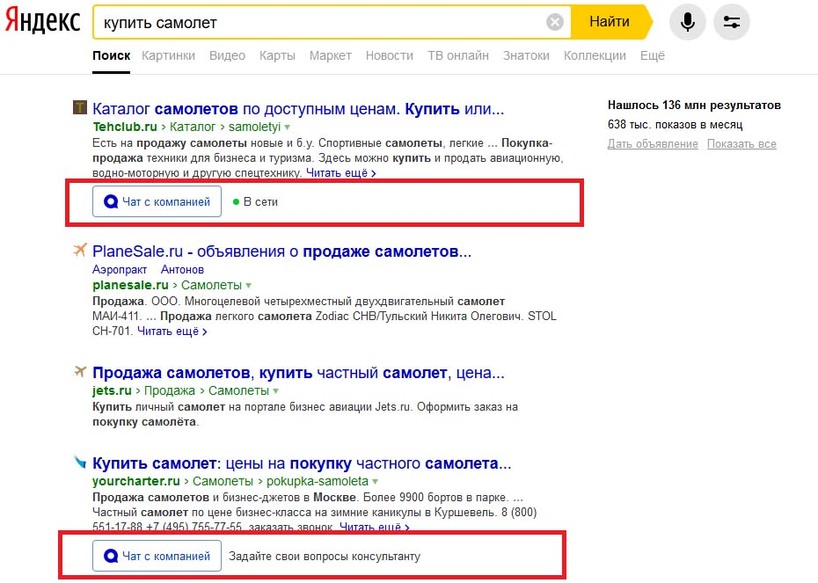
Task: Click the Каталог breadcrumb under Tehclub.ru
Action: [193, 127]
